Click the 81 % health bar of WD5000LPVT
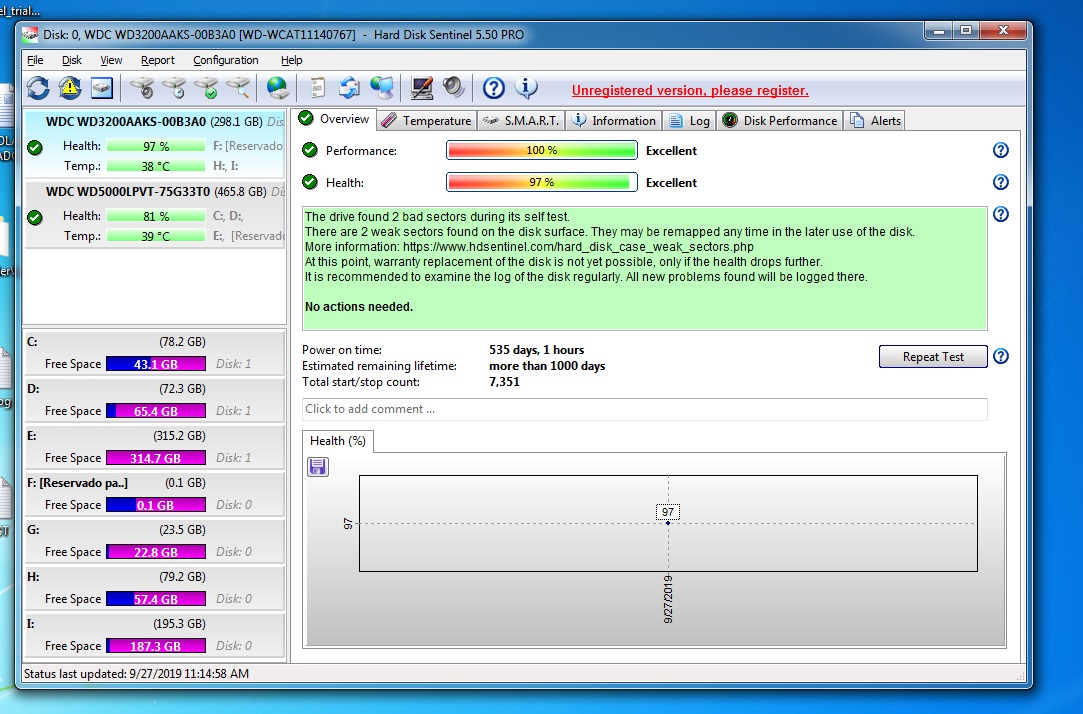1083x714 pixels. 156,216
